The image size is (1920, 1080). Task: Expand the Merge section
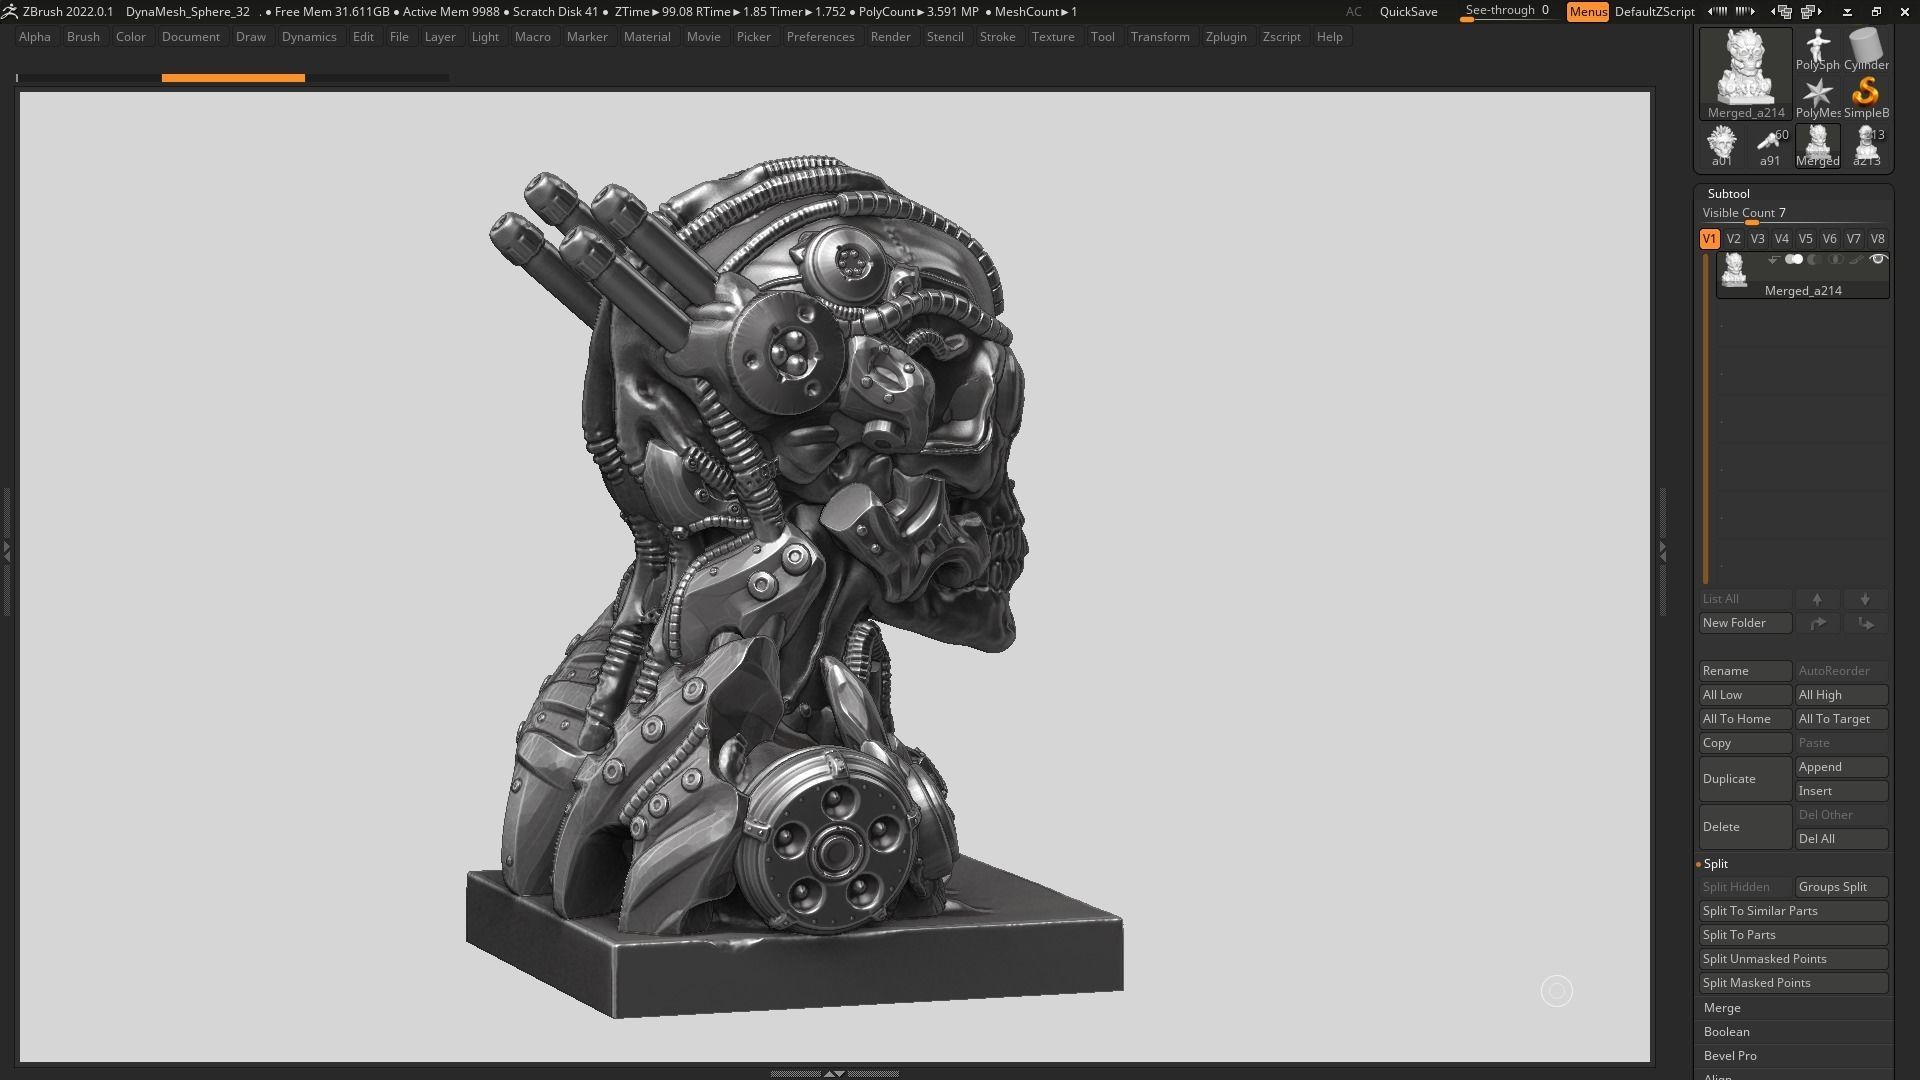[x=1722, y=1008]
